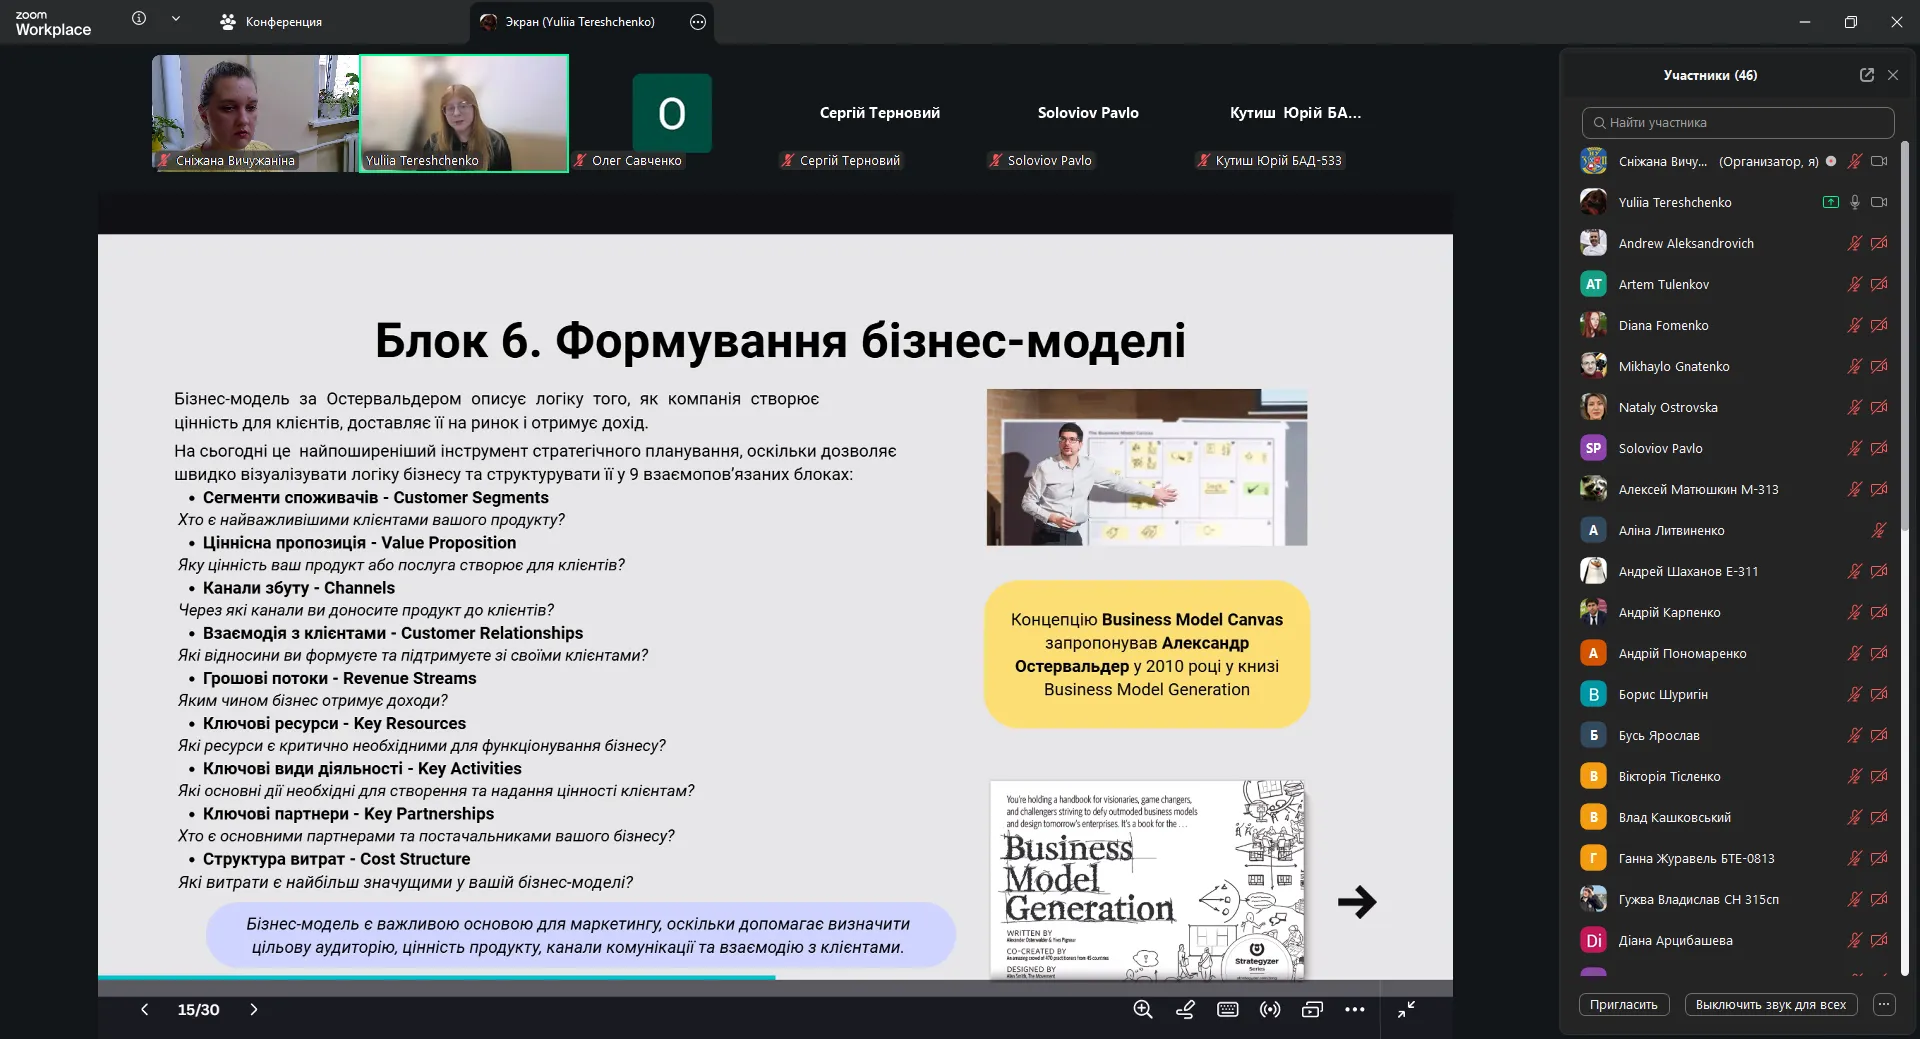
Task: Select Yuliia Tereshchenko video thumbnail
Action: click(x=464, y=113)
